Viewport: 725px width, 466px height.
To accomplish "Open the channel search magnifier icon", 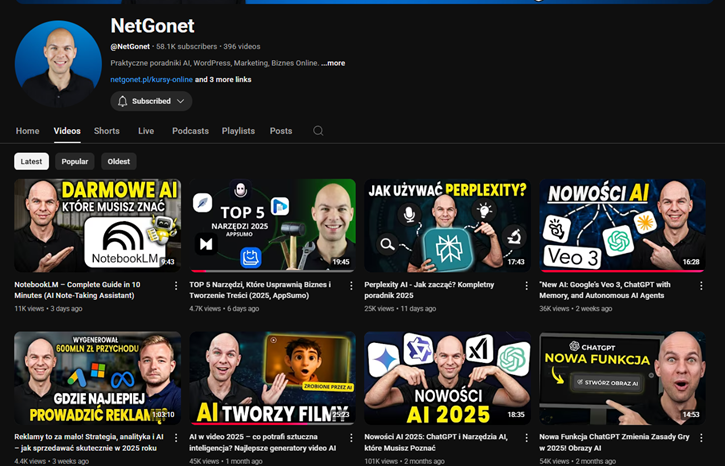I will 318,131.
